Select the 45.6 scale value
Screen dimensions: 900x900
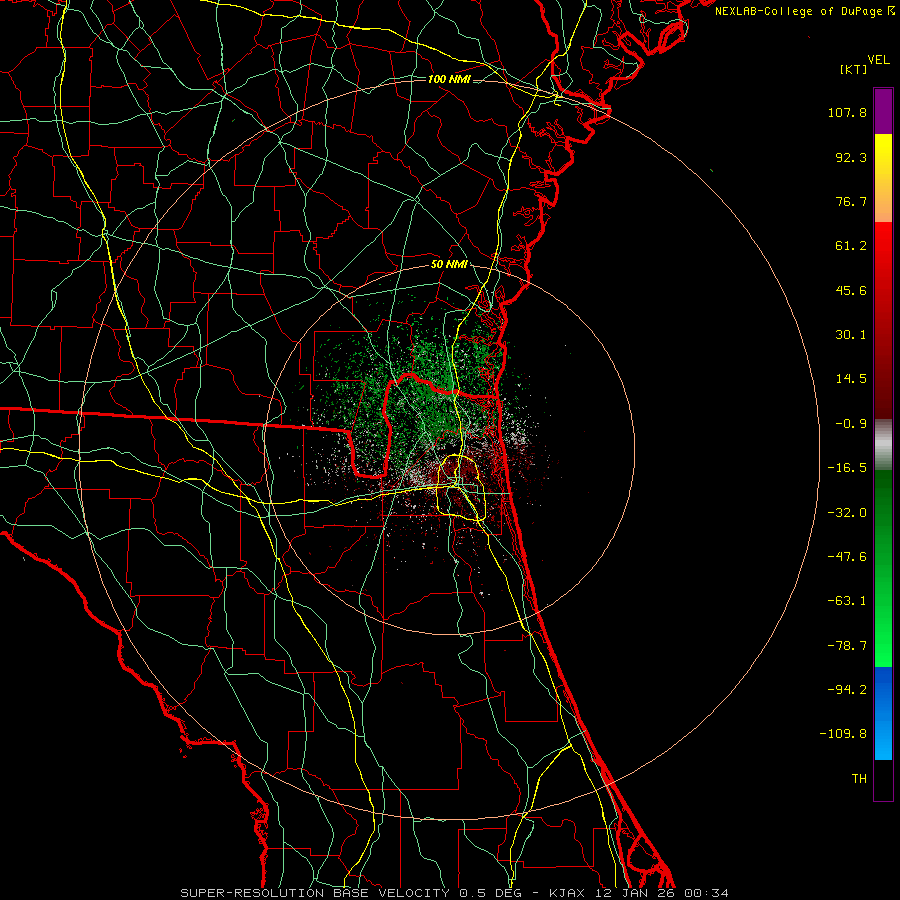[851, 290]
